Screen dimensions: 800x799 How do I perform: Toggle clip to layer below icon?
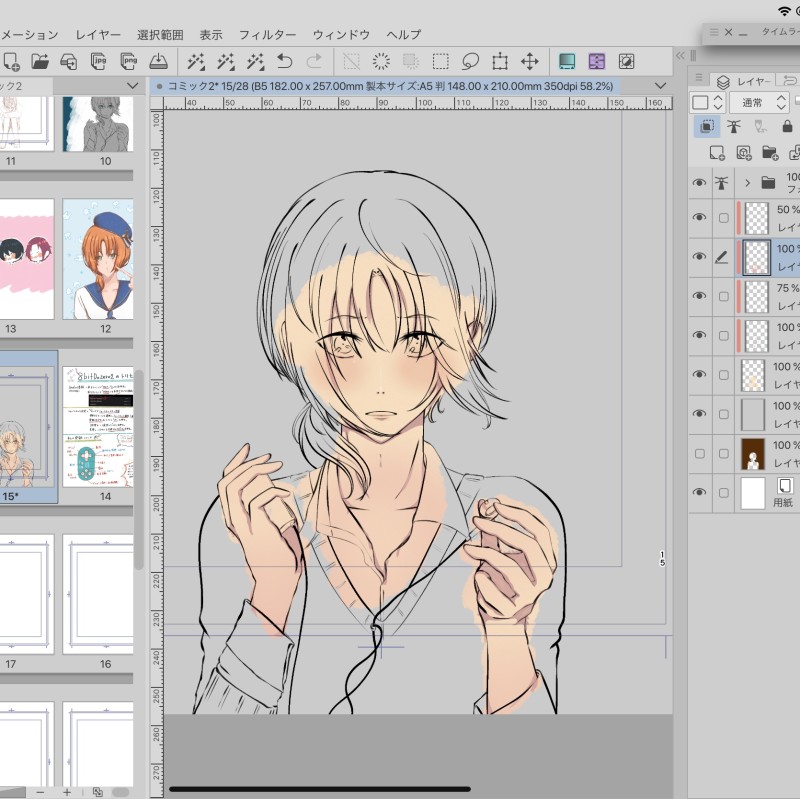coord(707,127)
